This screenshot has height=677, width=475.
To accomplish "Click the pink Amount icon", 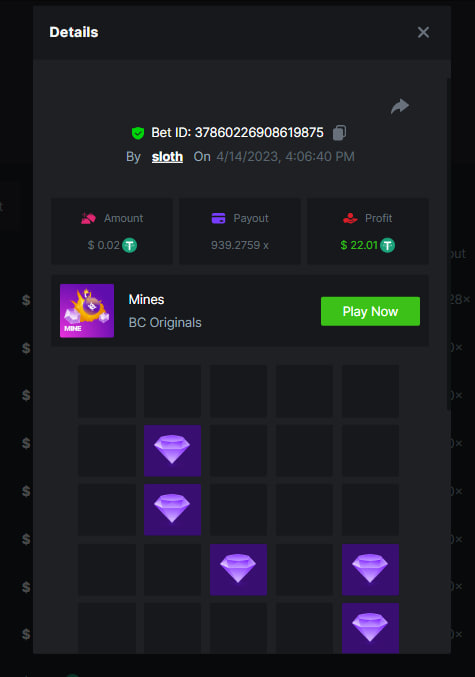I will (x=89, y=218).
